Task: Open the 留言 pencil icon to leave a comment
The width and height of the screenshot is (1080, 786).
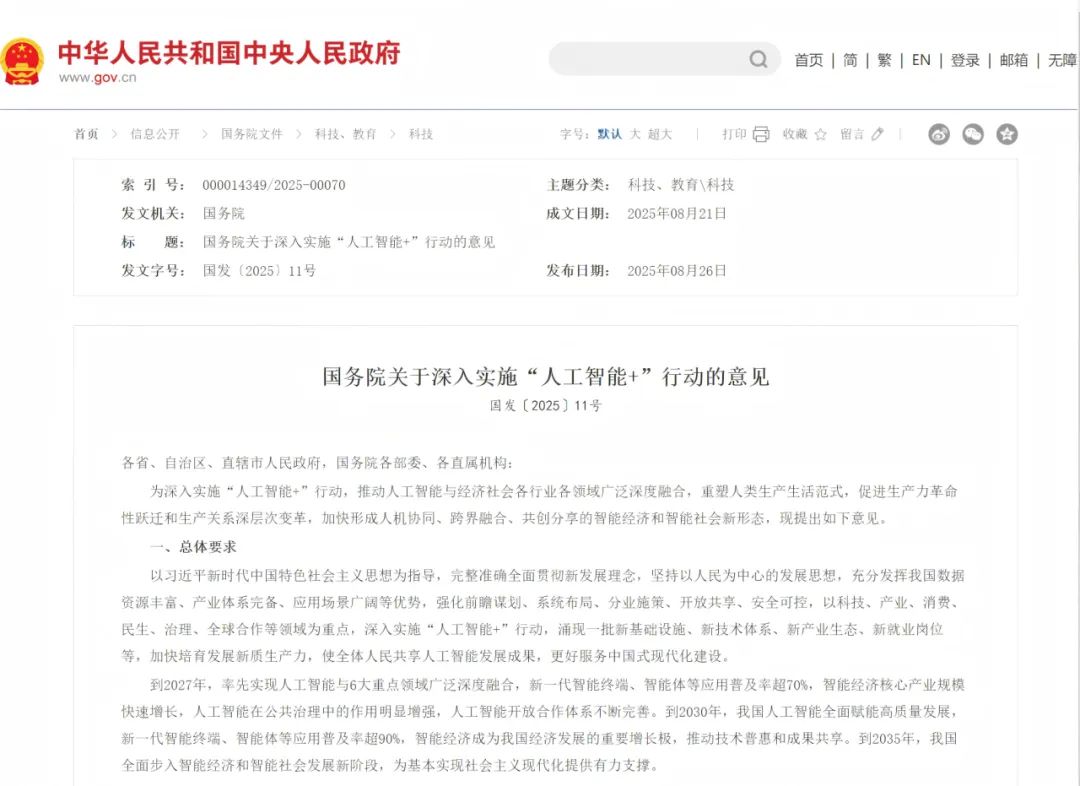Action: [x=876, y=133]
